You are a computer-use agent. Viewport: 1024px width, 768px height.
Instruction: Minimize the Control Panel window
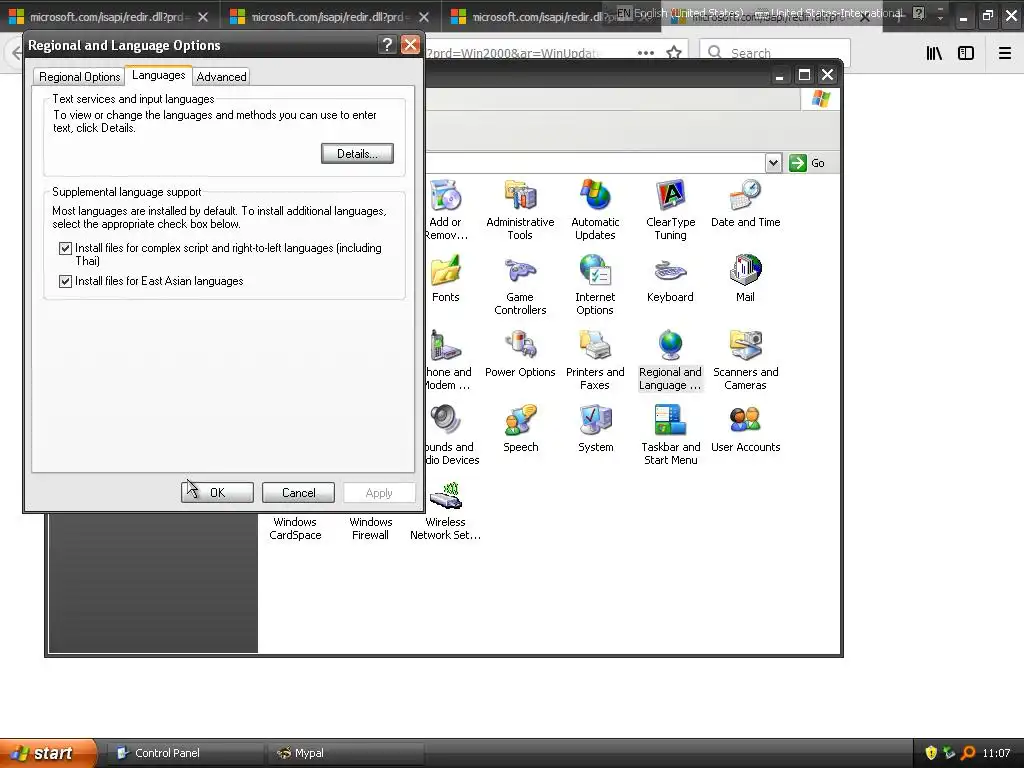click(779, 76)
